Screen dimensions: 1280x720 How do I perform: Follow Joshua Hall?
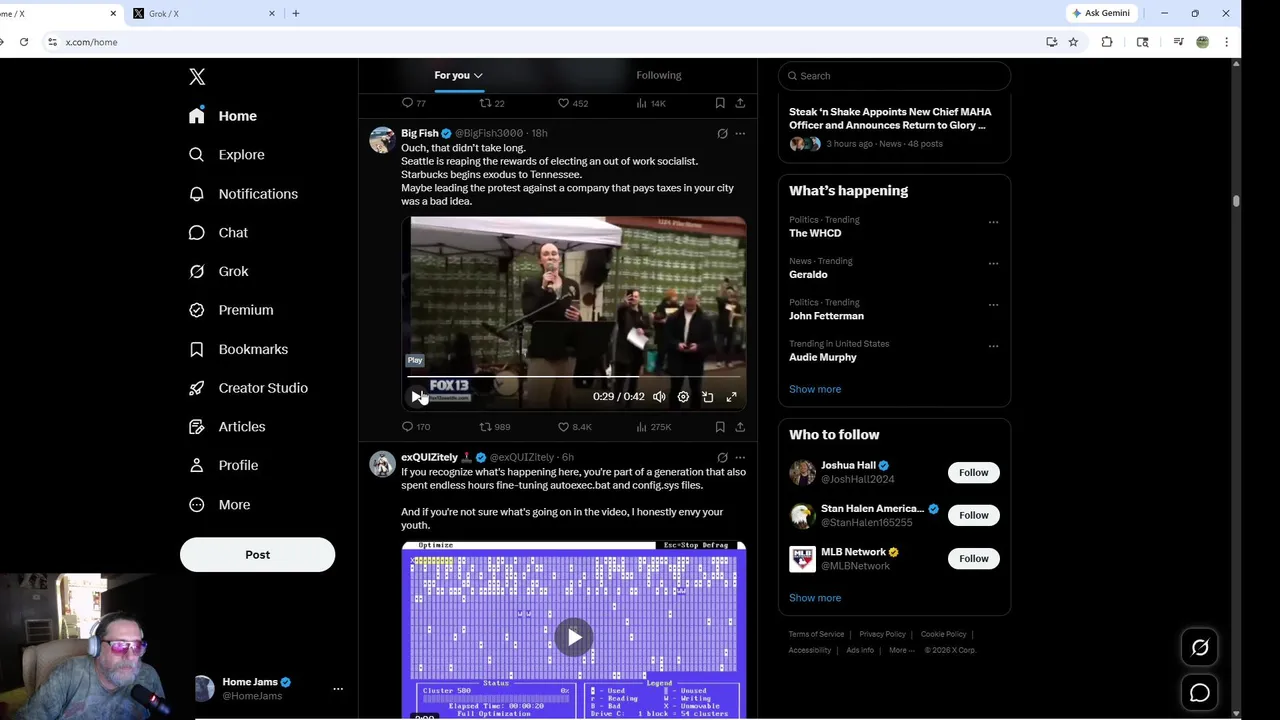point(973,472)
